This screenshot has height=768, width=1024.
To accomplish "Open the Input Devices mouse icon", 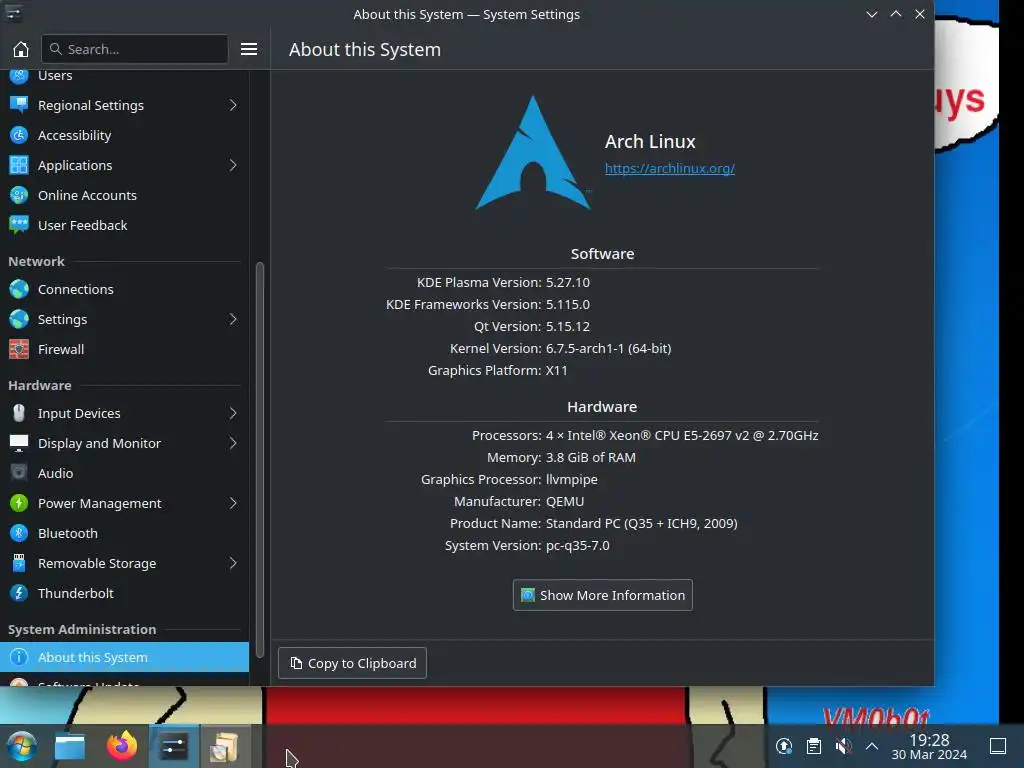I will click(x=19, y=413).
